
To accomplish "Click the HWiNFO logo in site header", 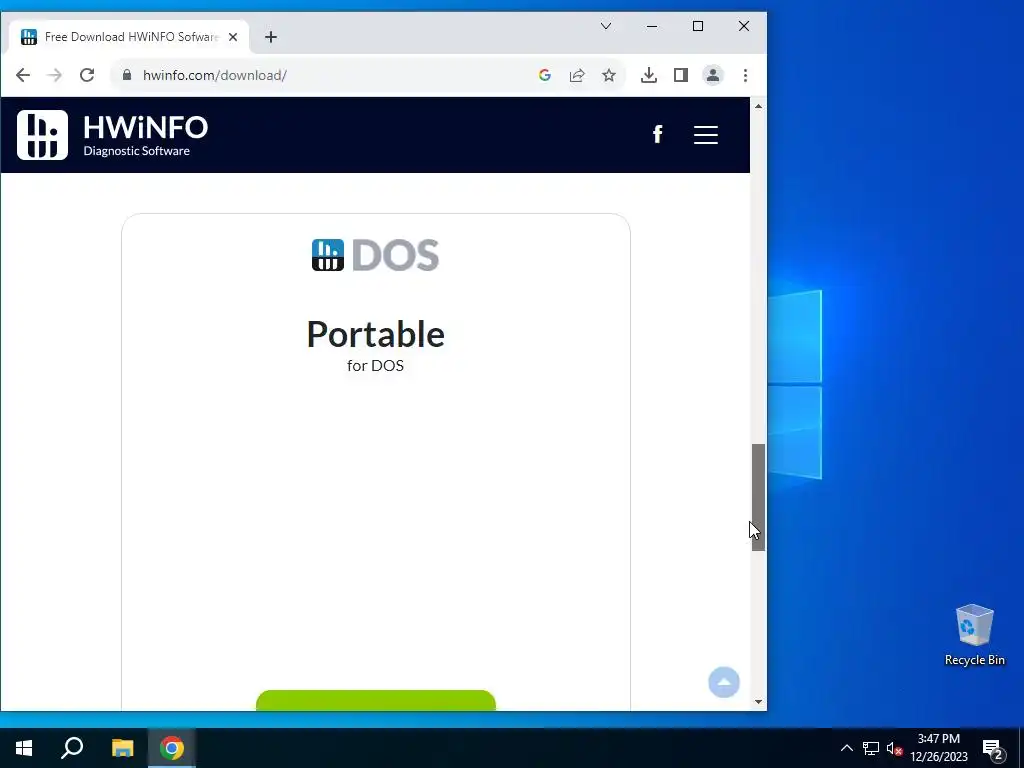I will [112, 135].
